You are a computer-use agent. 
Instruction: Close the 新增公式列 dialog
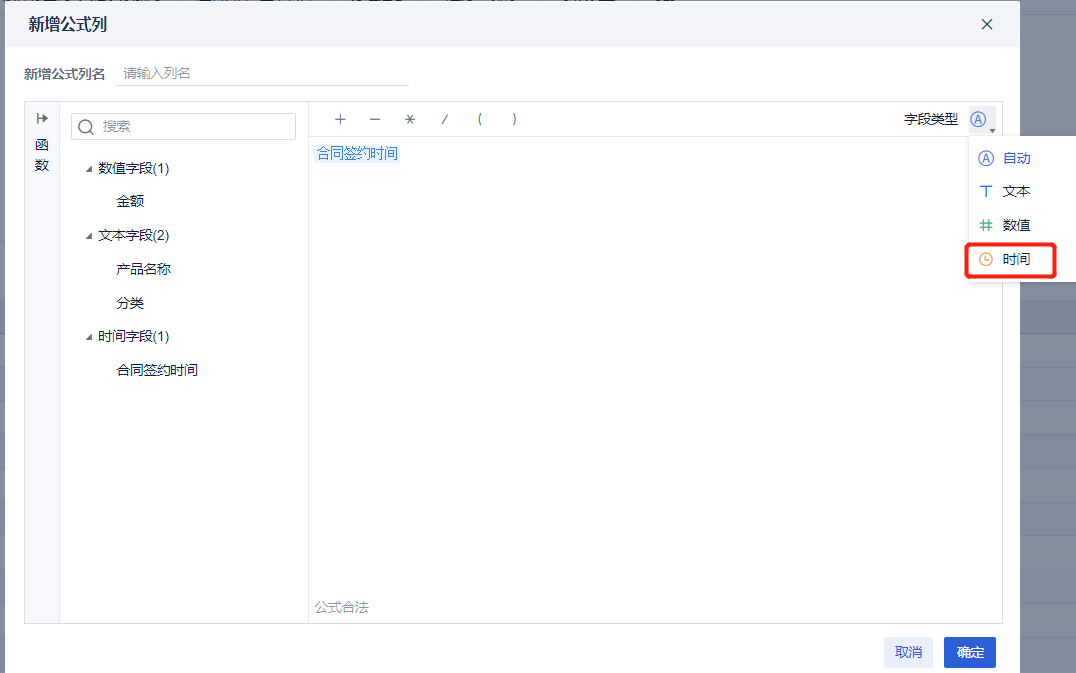coord(987,25)
